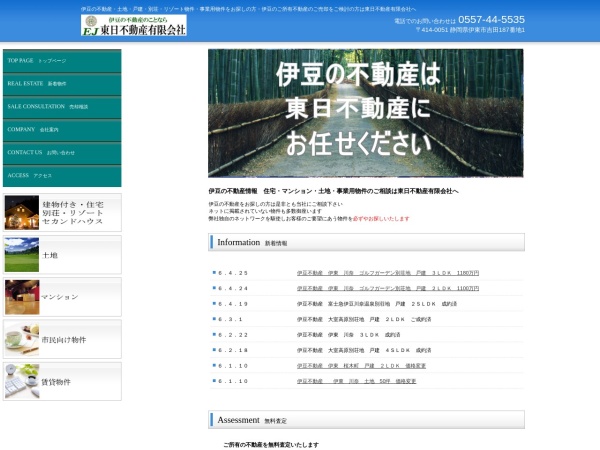
Task: Click the 伊東 川奈 3LDK 成約済 text
Action: (x=349, y=335)
